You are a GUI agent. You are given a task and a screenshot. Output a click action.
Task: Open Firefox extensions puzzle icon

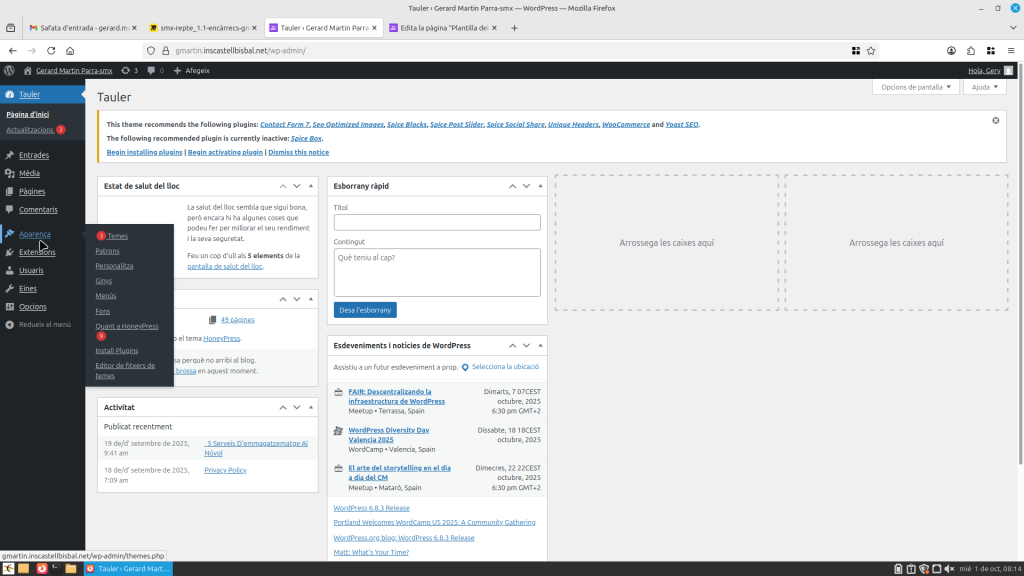pos(970,50)
